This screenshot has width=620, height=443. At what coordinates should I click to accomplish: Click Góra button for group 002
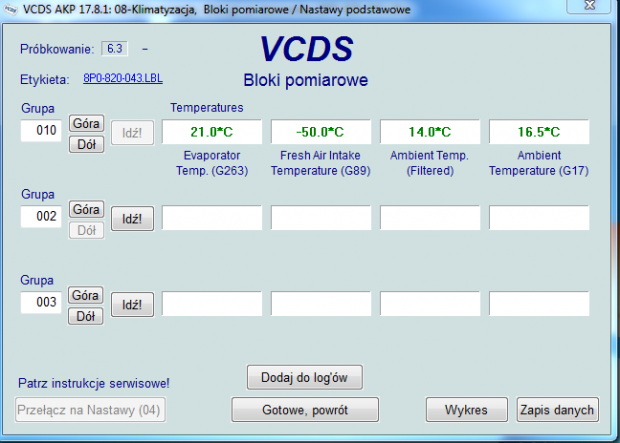(87, 209)
